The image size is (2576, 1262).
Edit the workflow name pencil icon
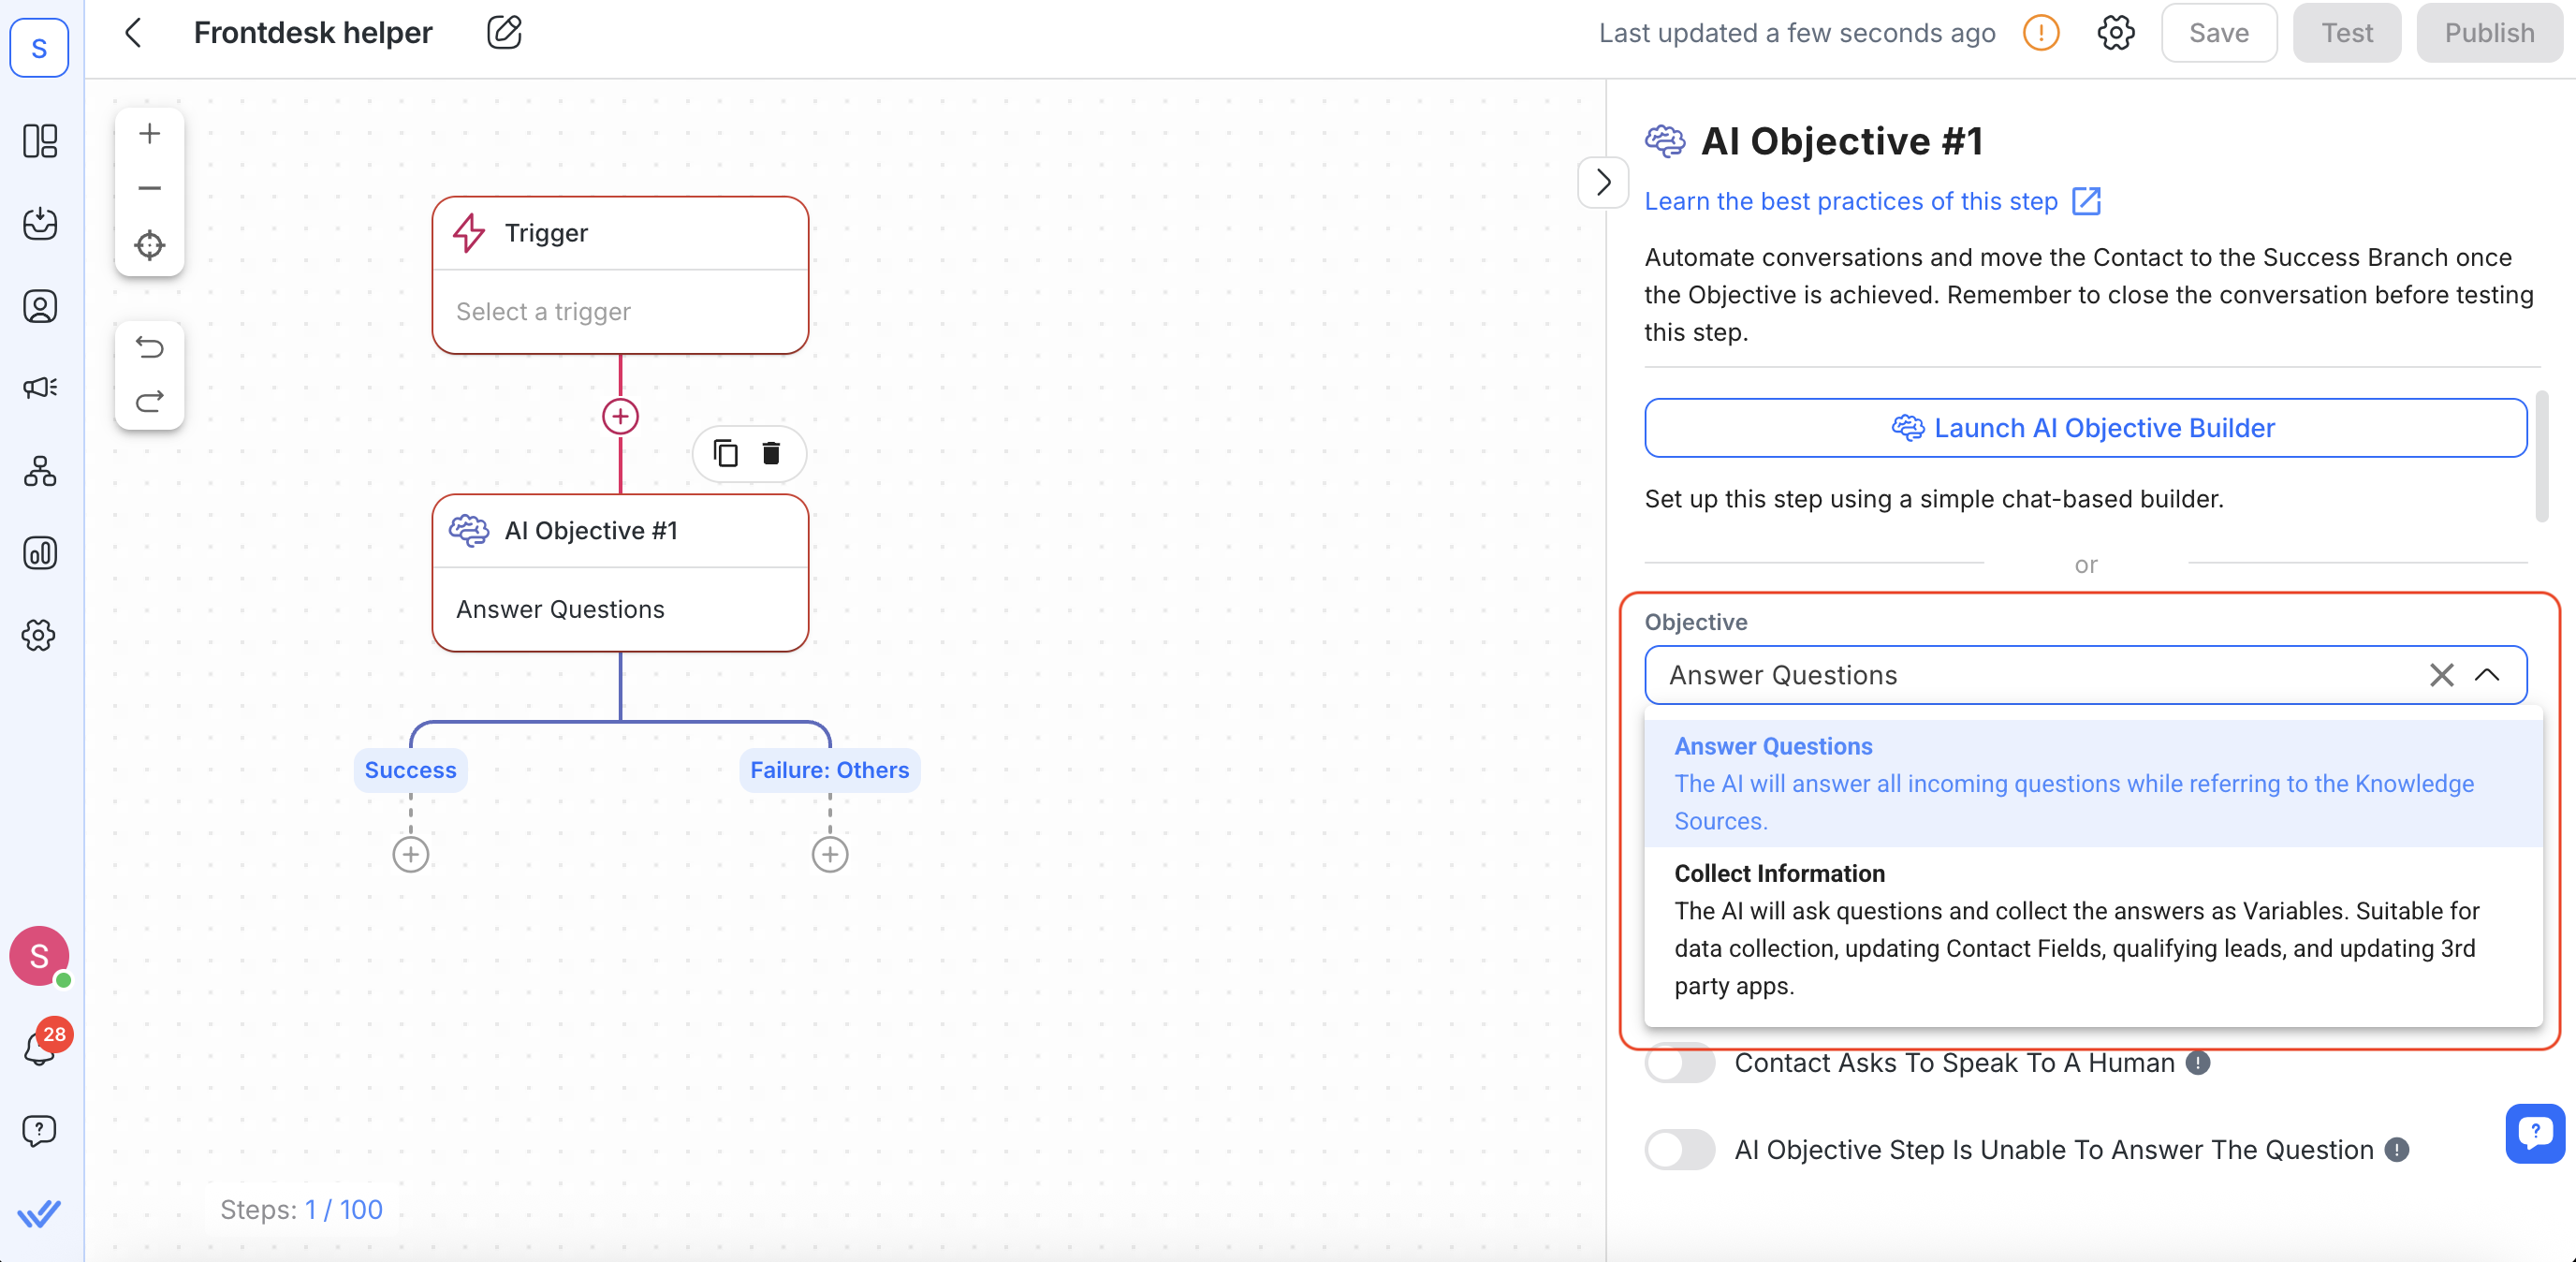click(504, 32)
